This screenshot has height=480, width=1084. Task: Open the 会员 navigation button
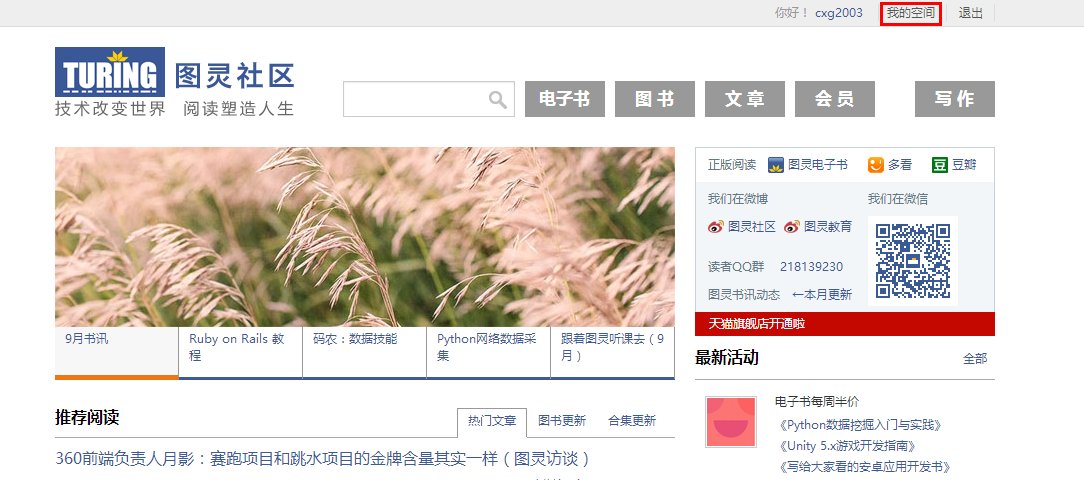point(834,99)
